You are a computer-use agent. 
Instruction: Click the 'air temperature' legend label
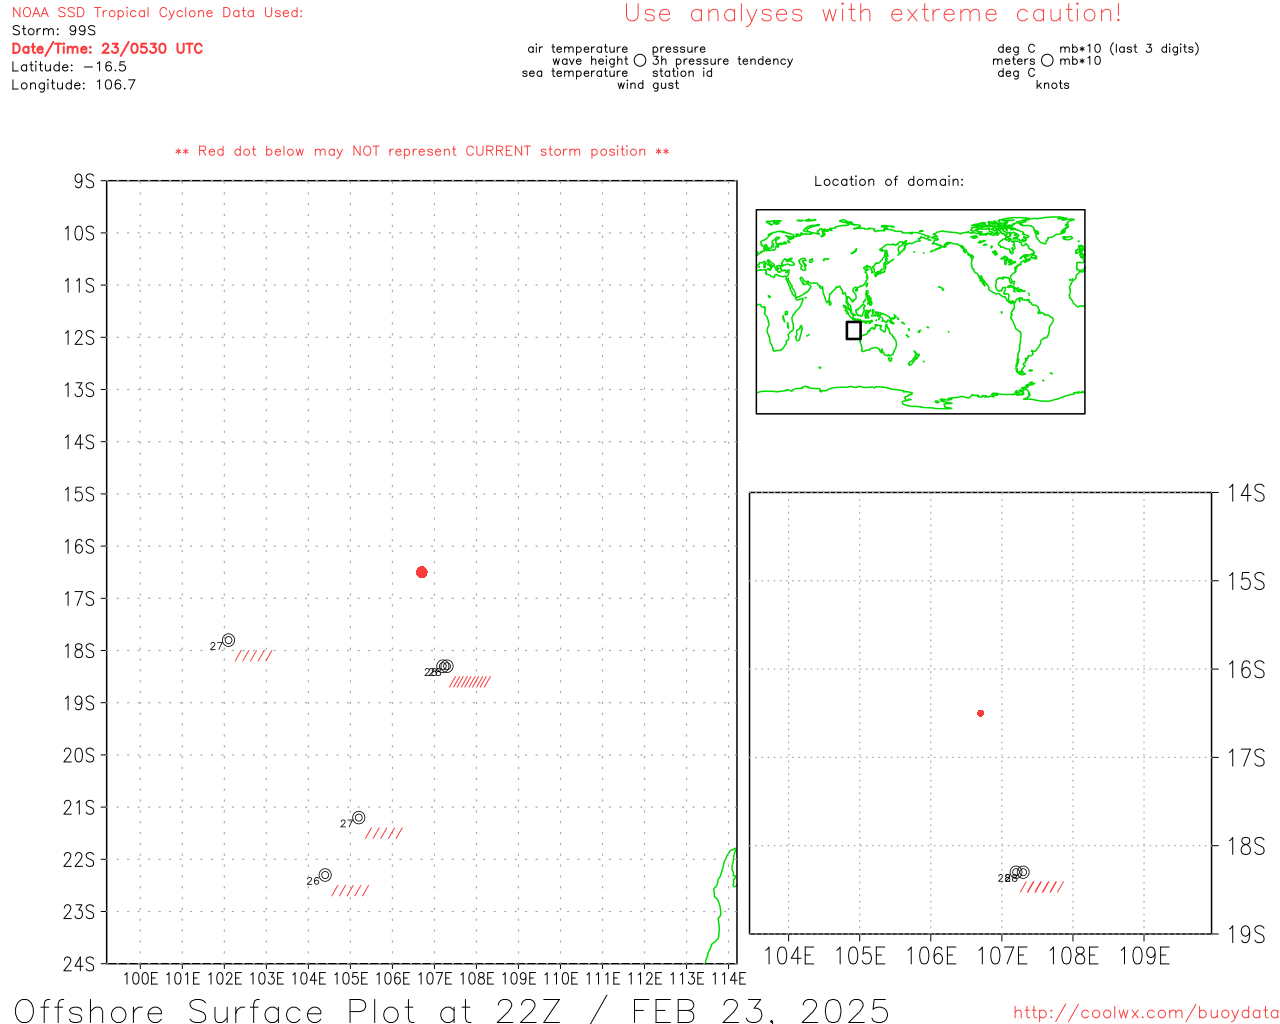(578, 49)
